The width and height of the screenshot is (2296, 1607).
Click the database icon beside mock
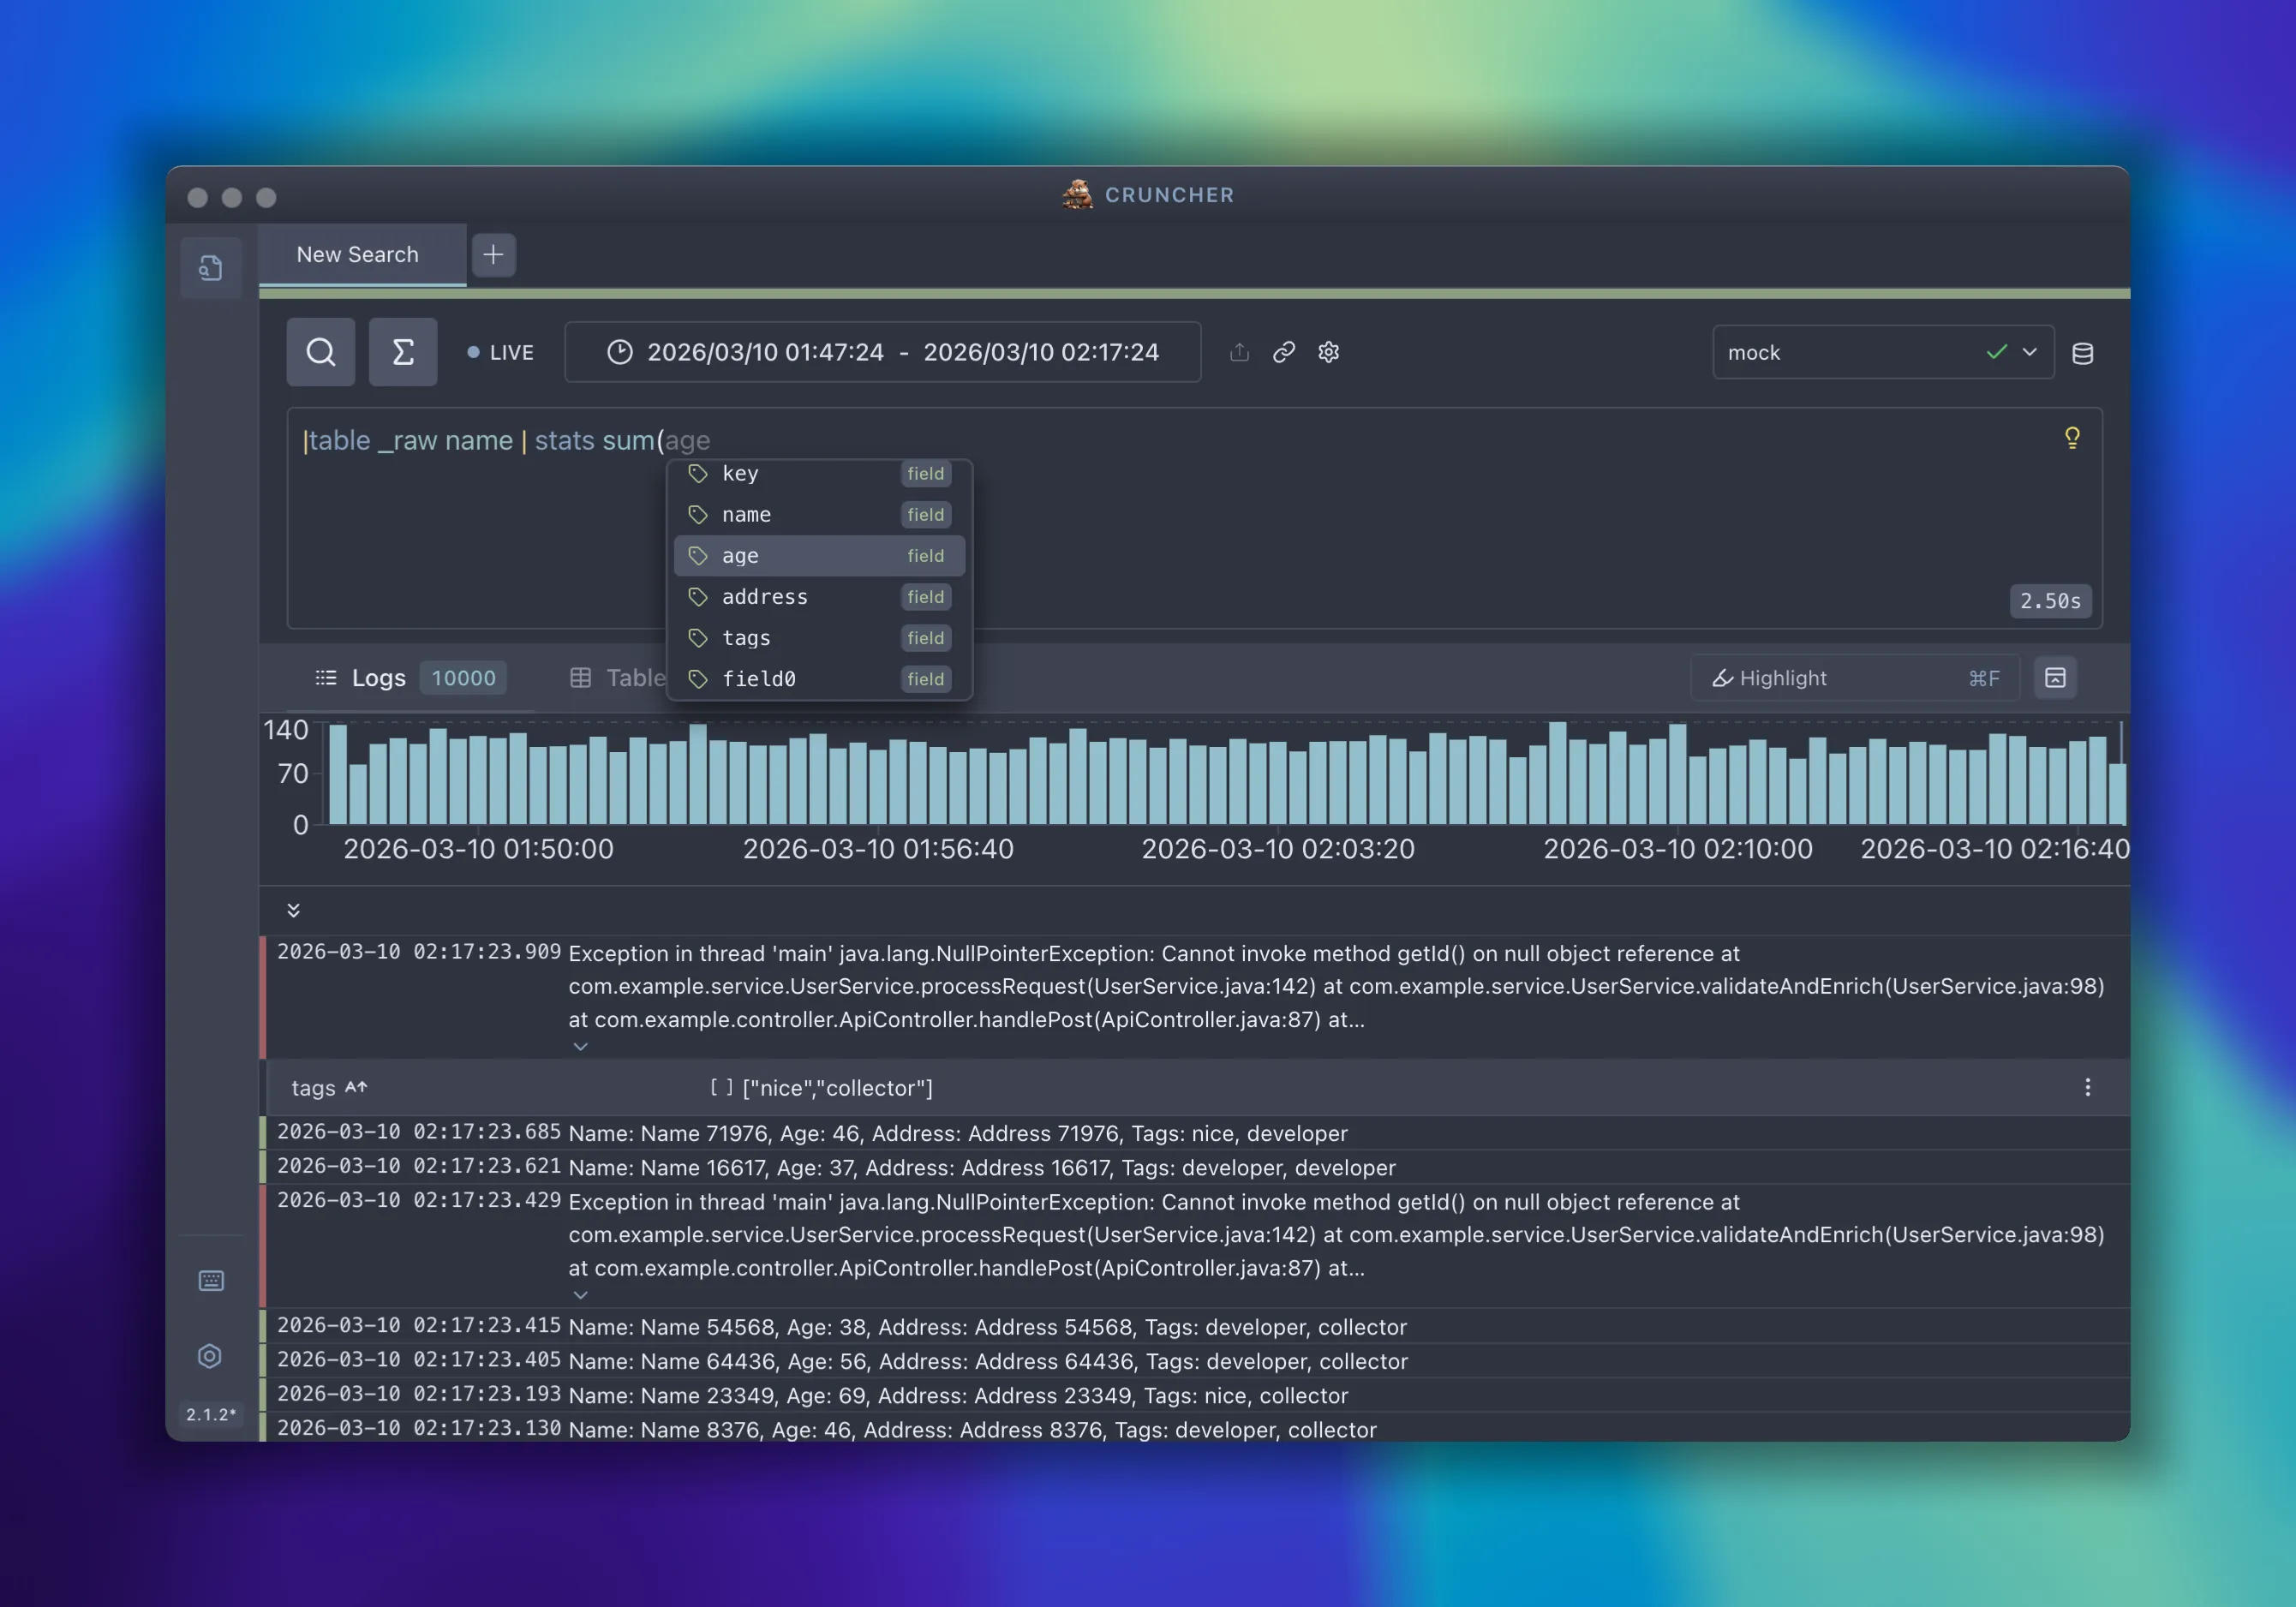2083,353
